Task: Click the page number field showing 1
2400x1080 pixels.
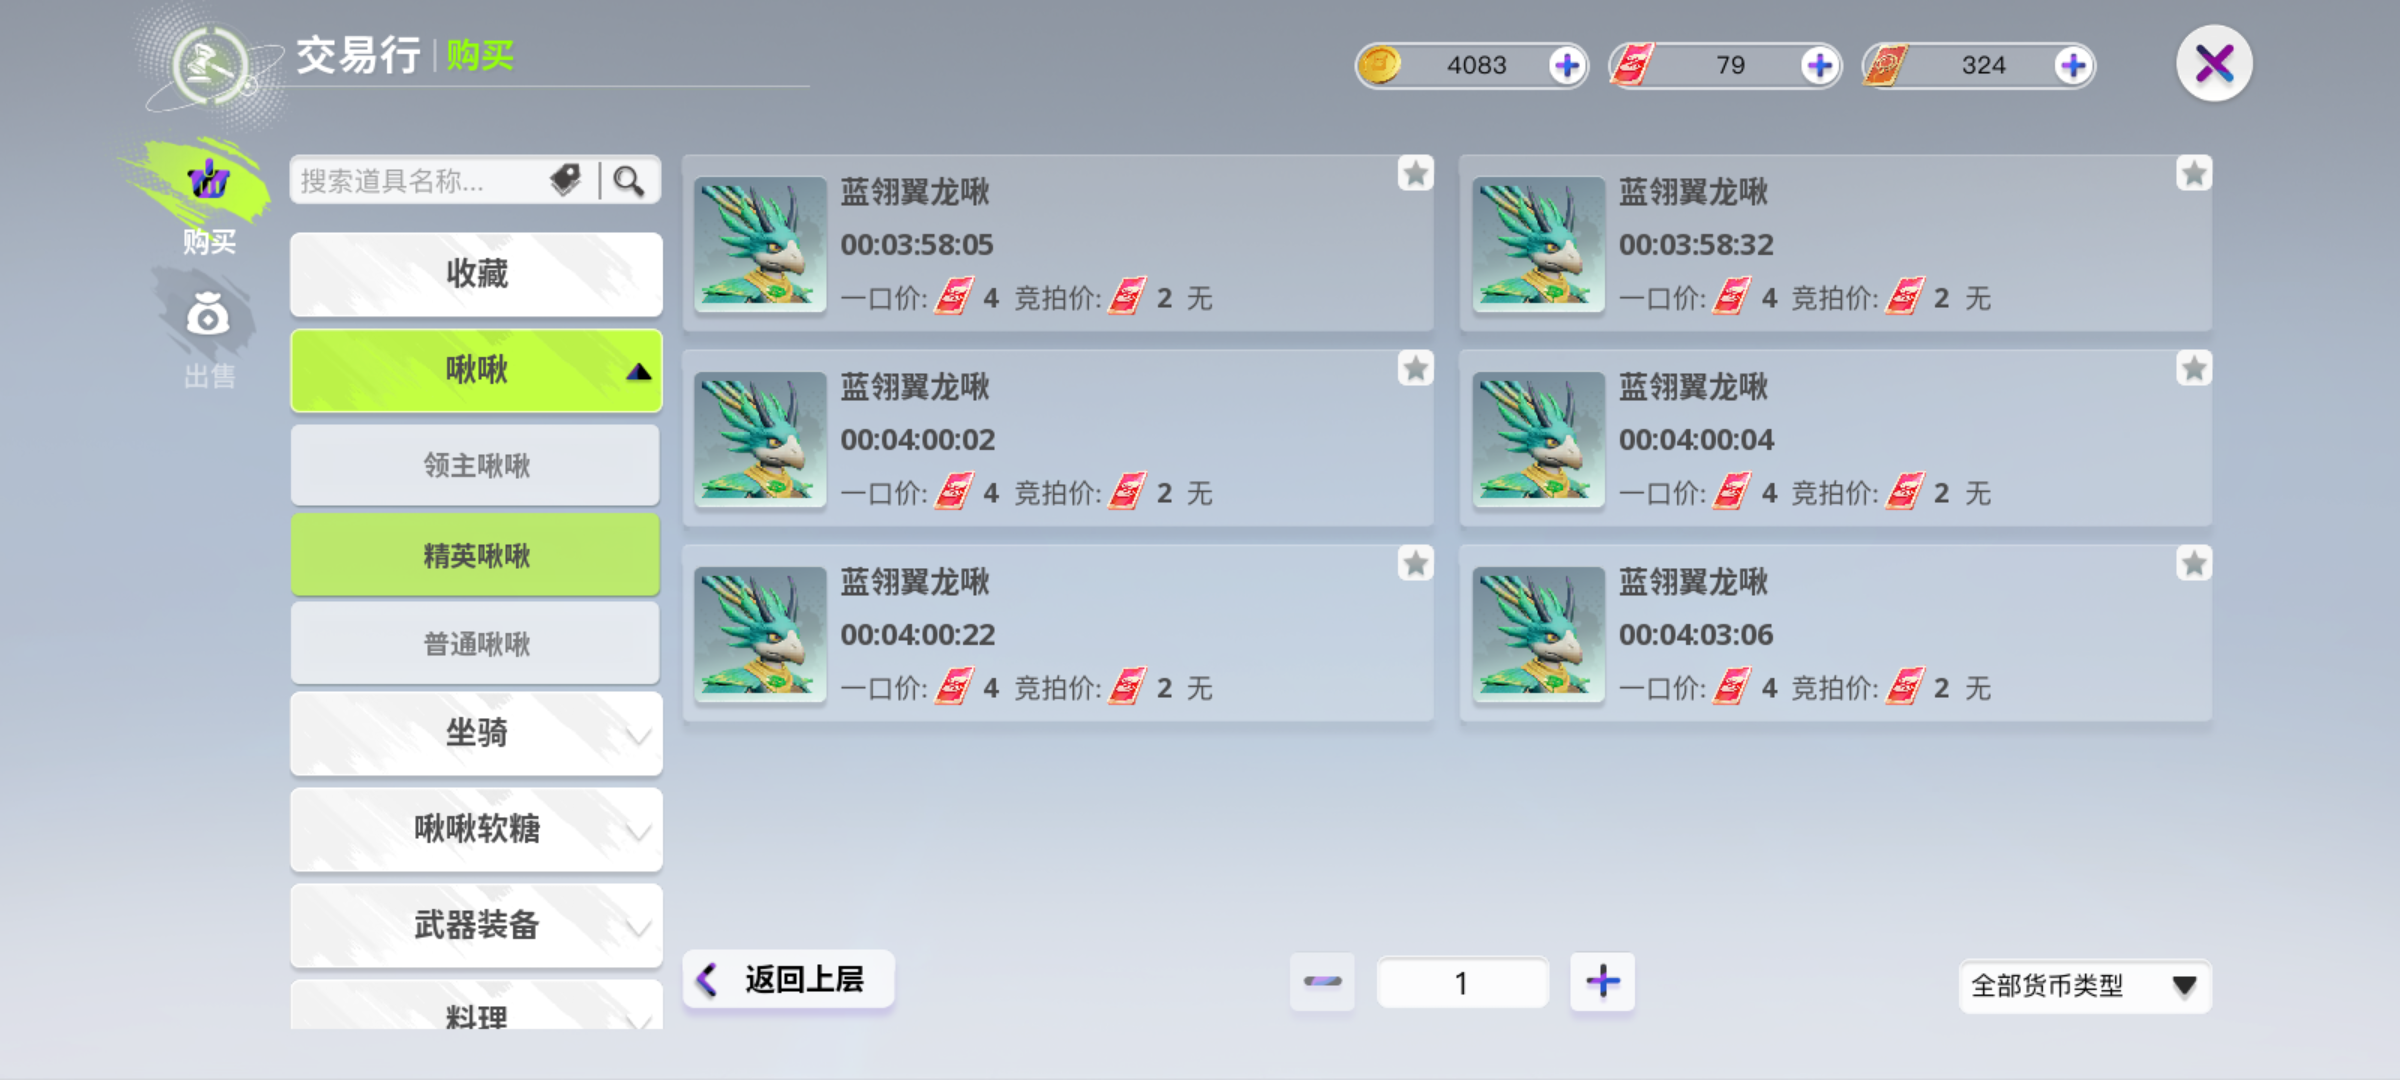Action: [x=1462, y=983]
